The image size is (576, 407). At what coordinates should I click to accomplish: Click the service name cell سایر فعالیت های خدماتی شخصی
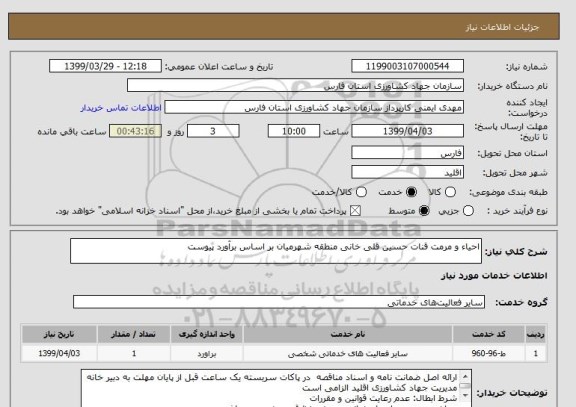click(348, 354)
